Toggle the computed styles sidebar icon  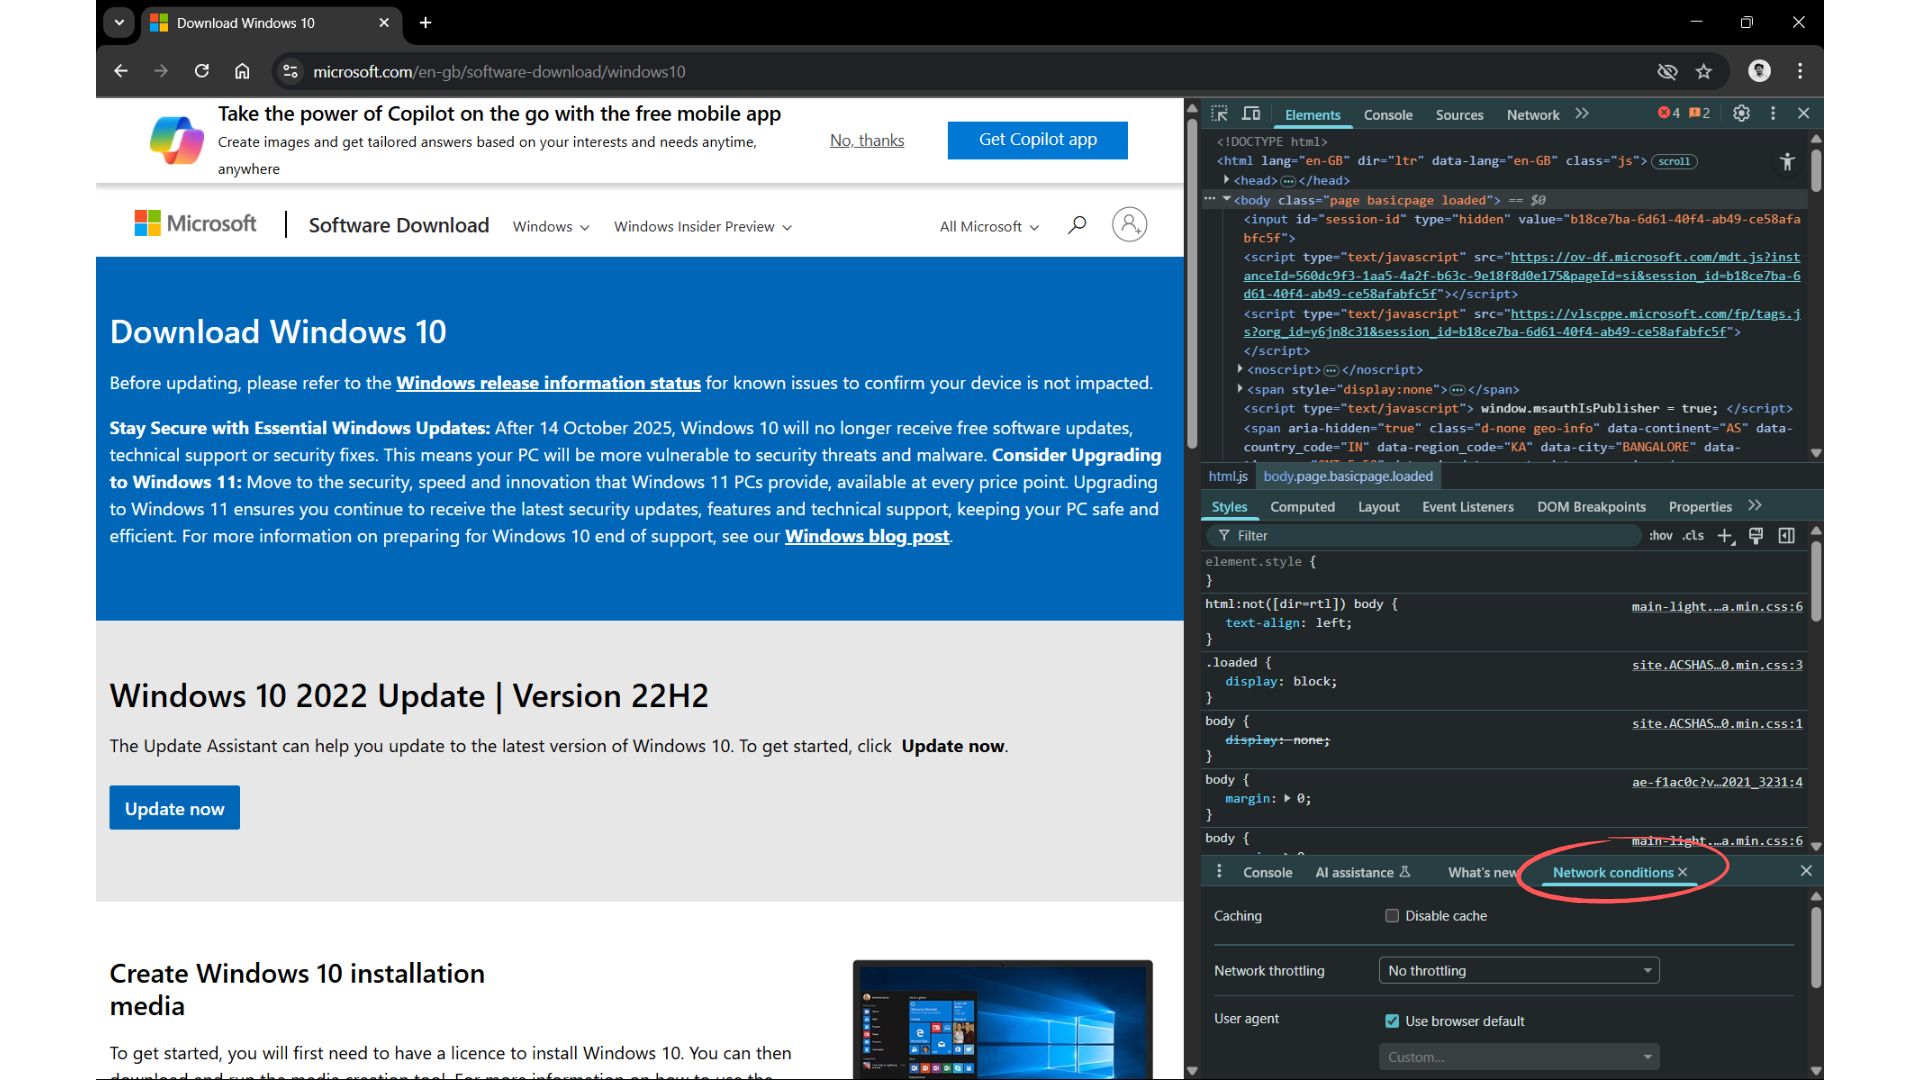[x=1787, y=536]
